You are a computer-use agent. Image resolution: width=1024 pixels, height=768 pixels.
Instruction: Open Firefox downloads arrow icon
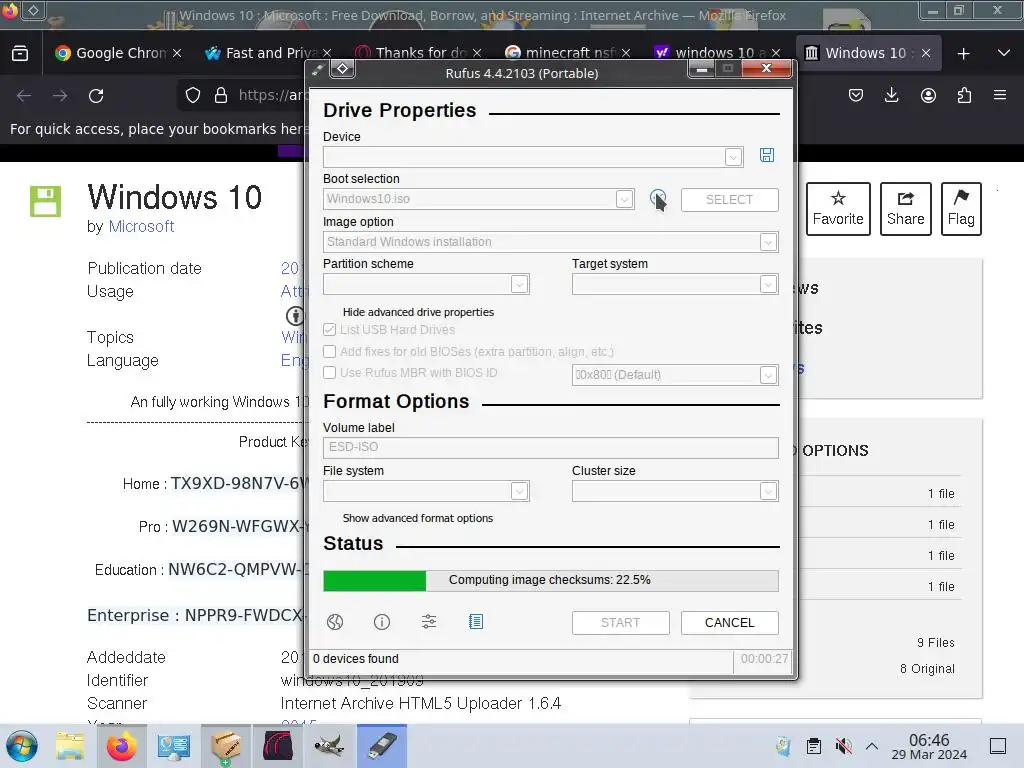pos(891,95)
